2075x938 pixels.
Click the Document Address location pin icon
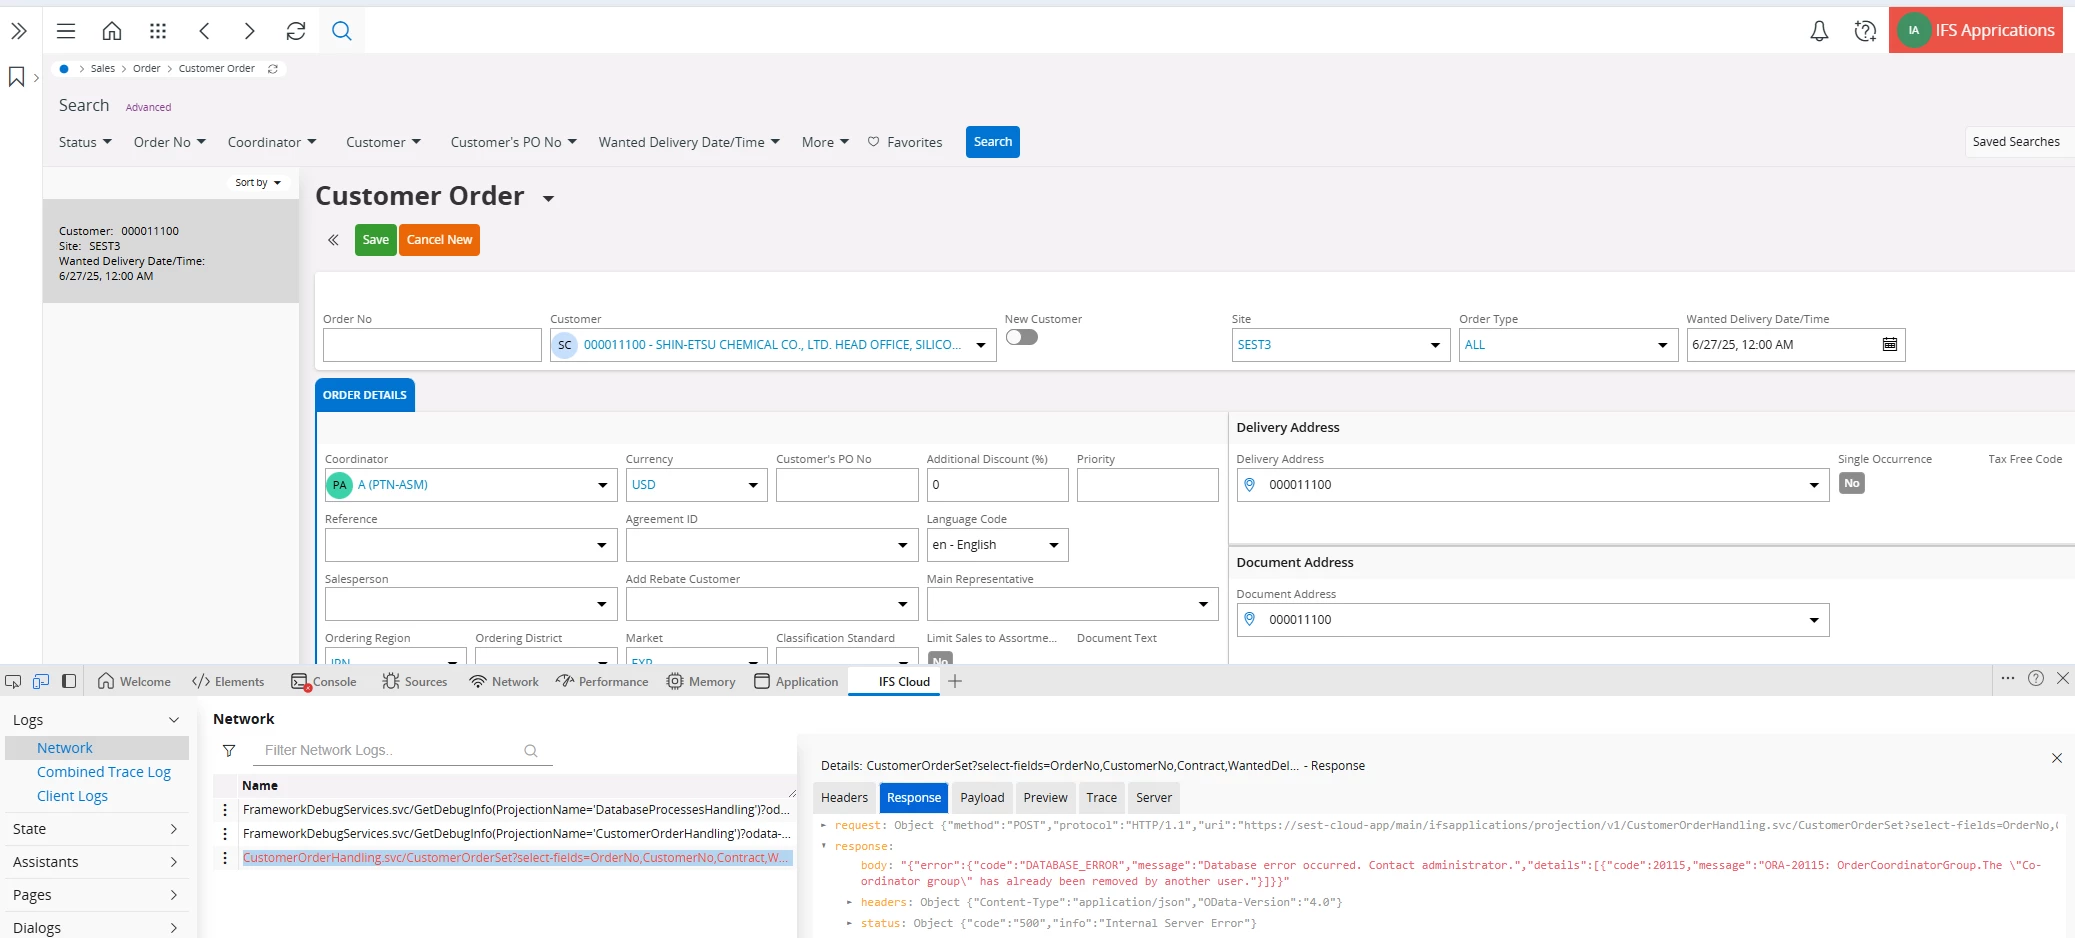pos(1249,619)
